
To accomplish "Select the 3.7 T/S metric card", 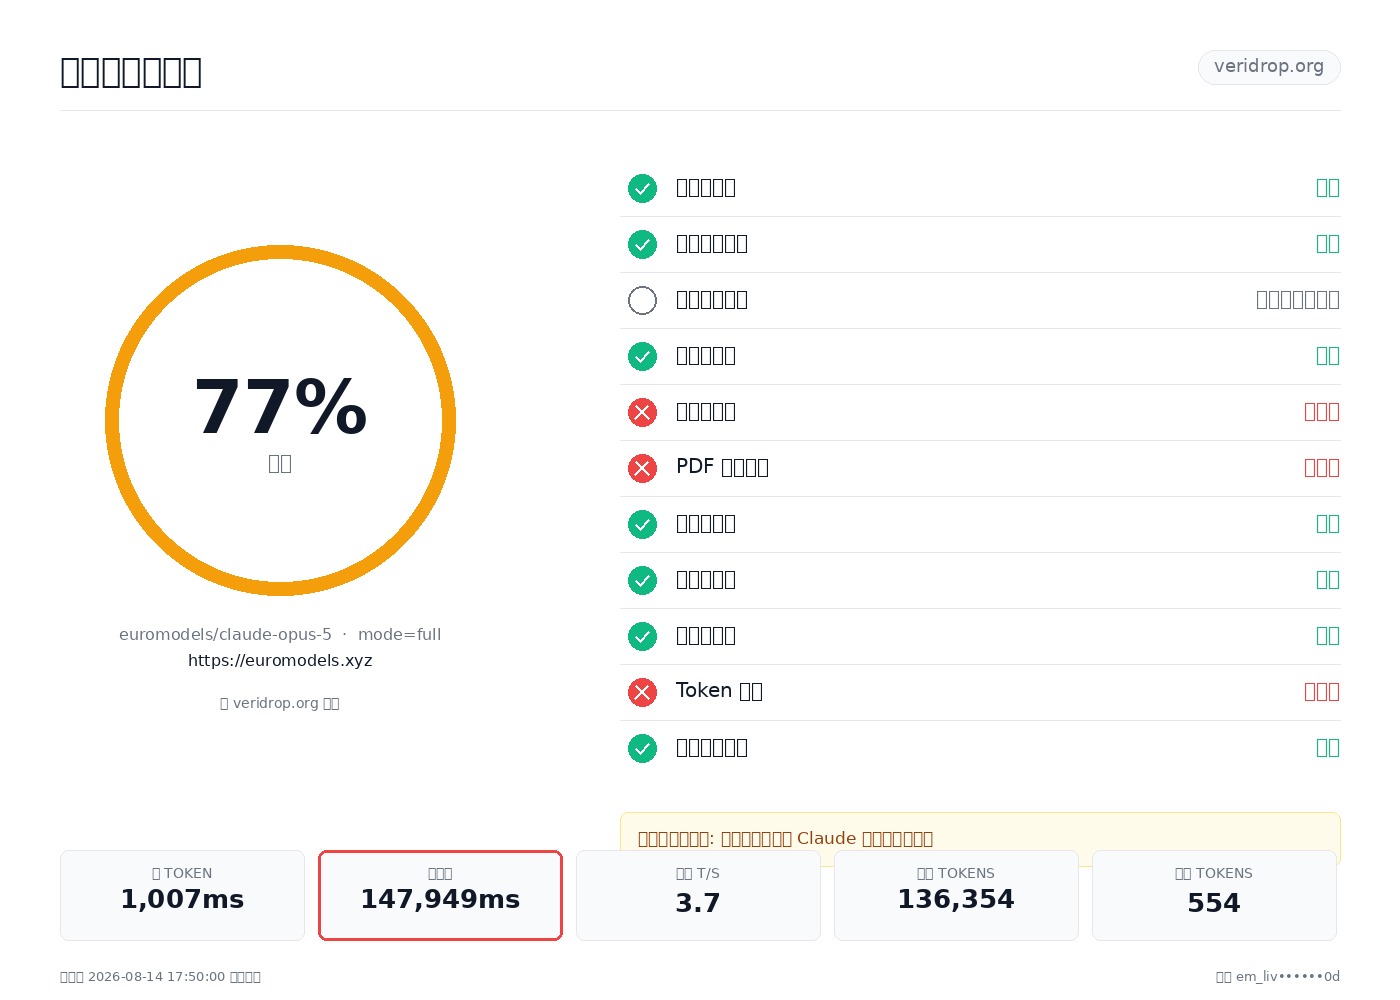I will click(x=698, y=895).
